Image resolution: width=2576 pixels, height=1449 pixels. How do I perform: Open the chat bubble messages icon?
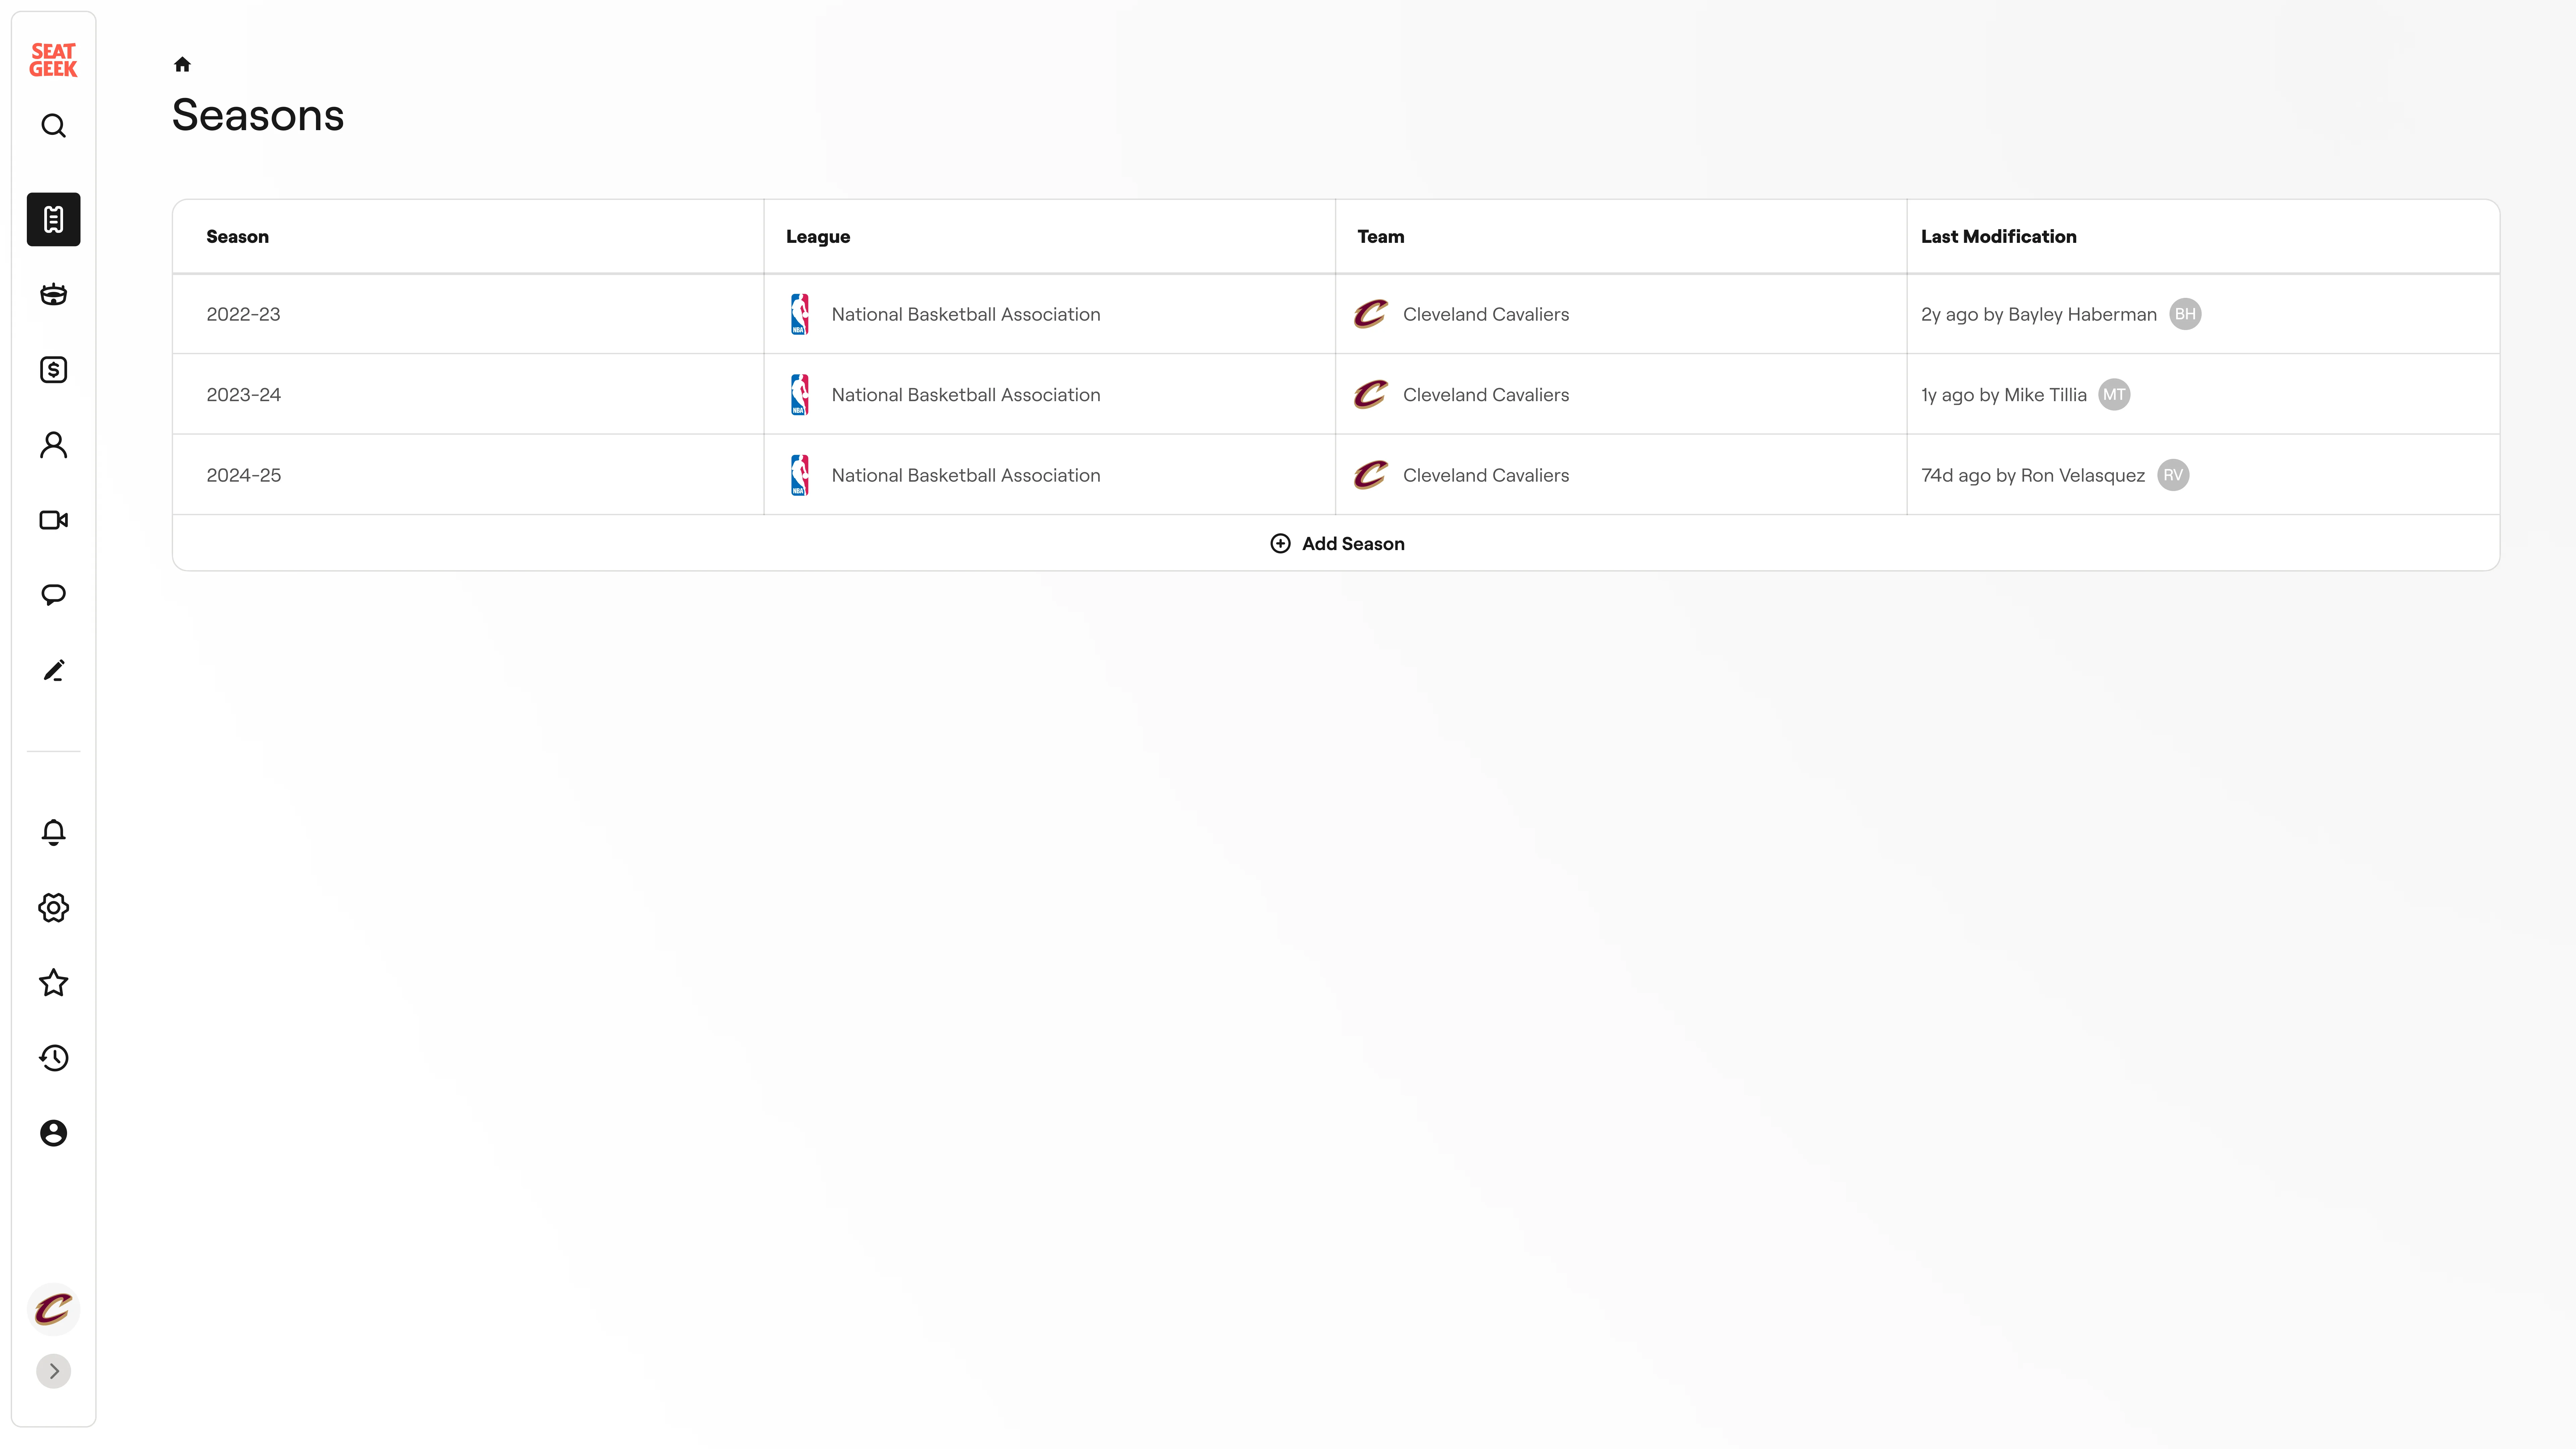pos(54,595)
